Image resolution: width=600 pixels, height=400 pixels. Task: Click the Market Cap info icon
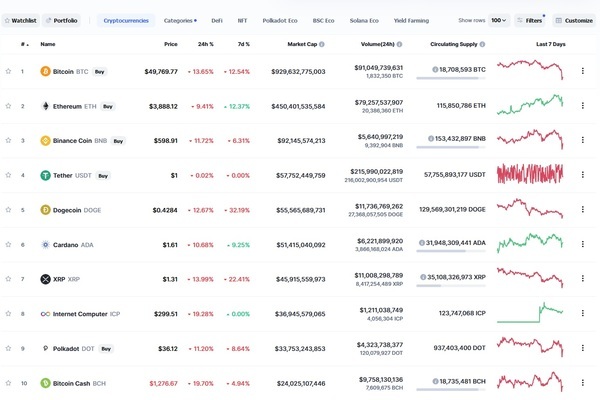322,44
